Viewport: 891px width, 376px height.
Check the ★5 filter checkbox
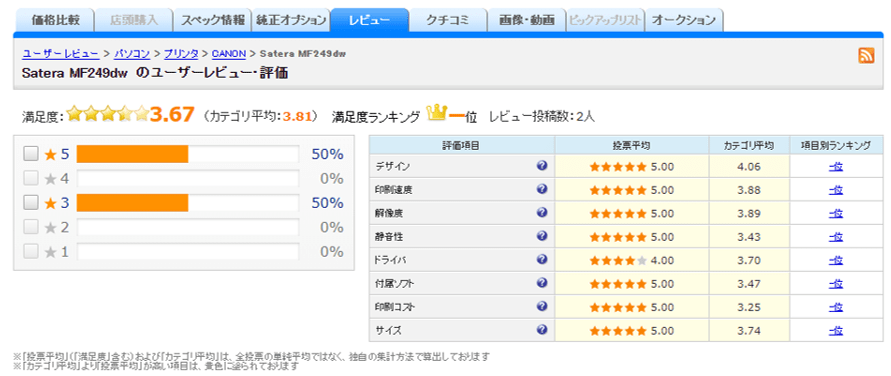(x=31, y=154)
